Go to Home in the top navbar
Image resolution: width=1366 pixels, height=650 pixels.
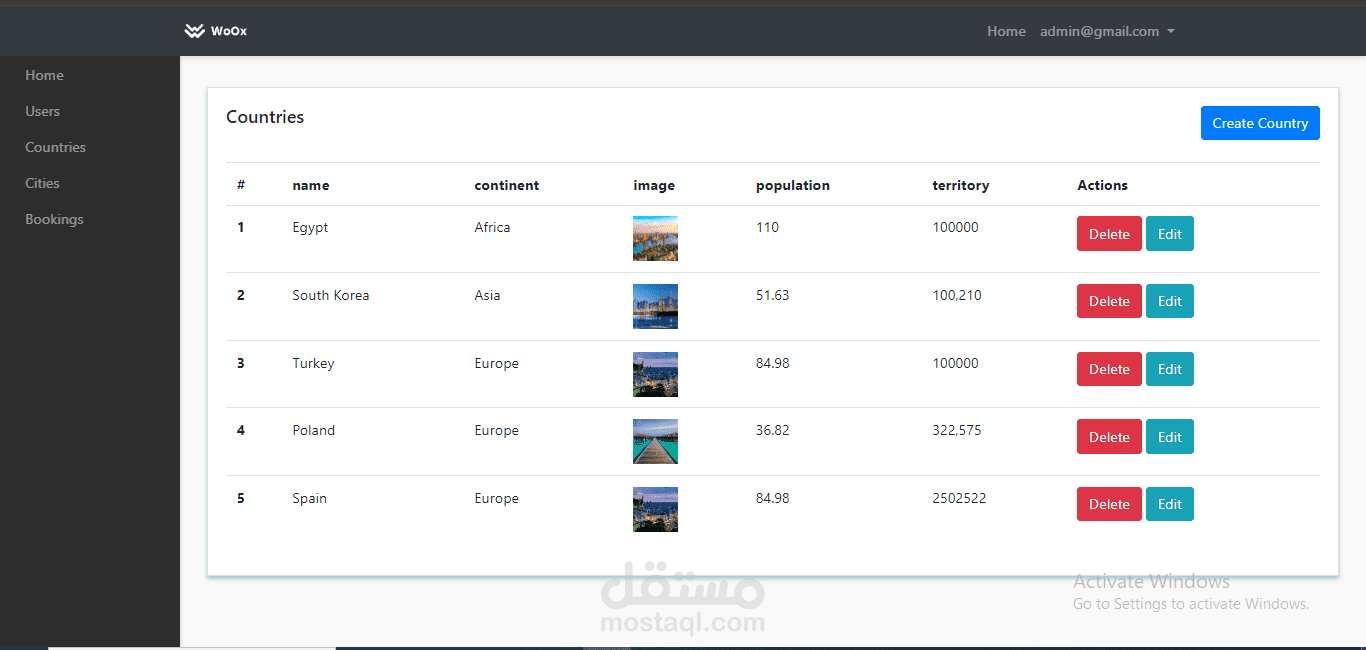1006,31
